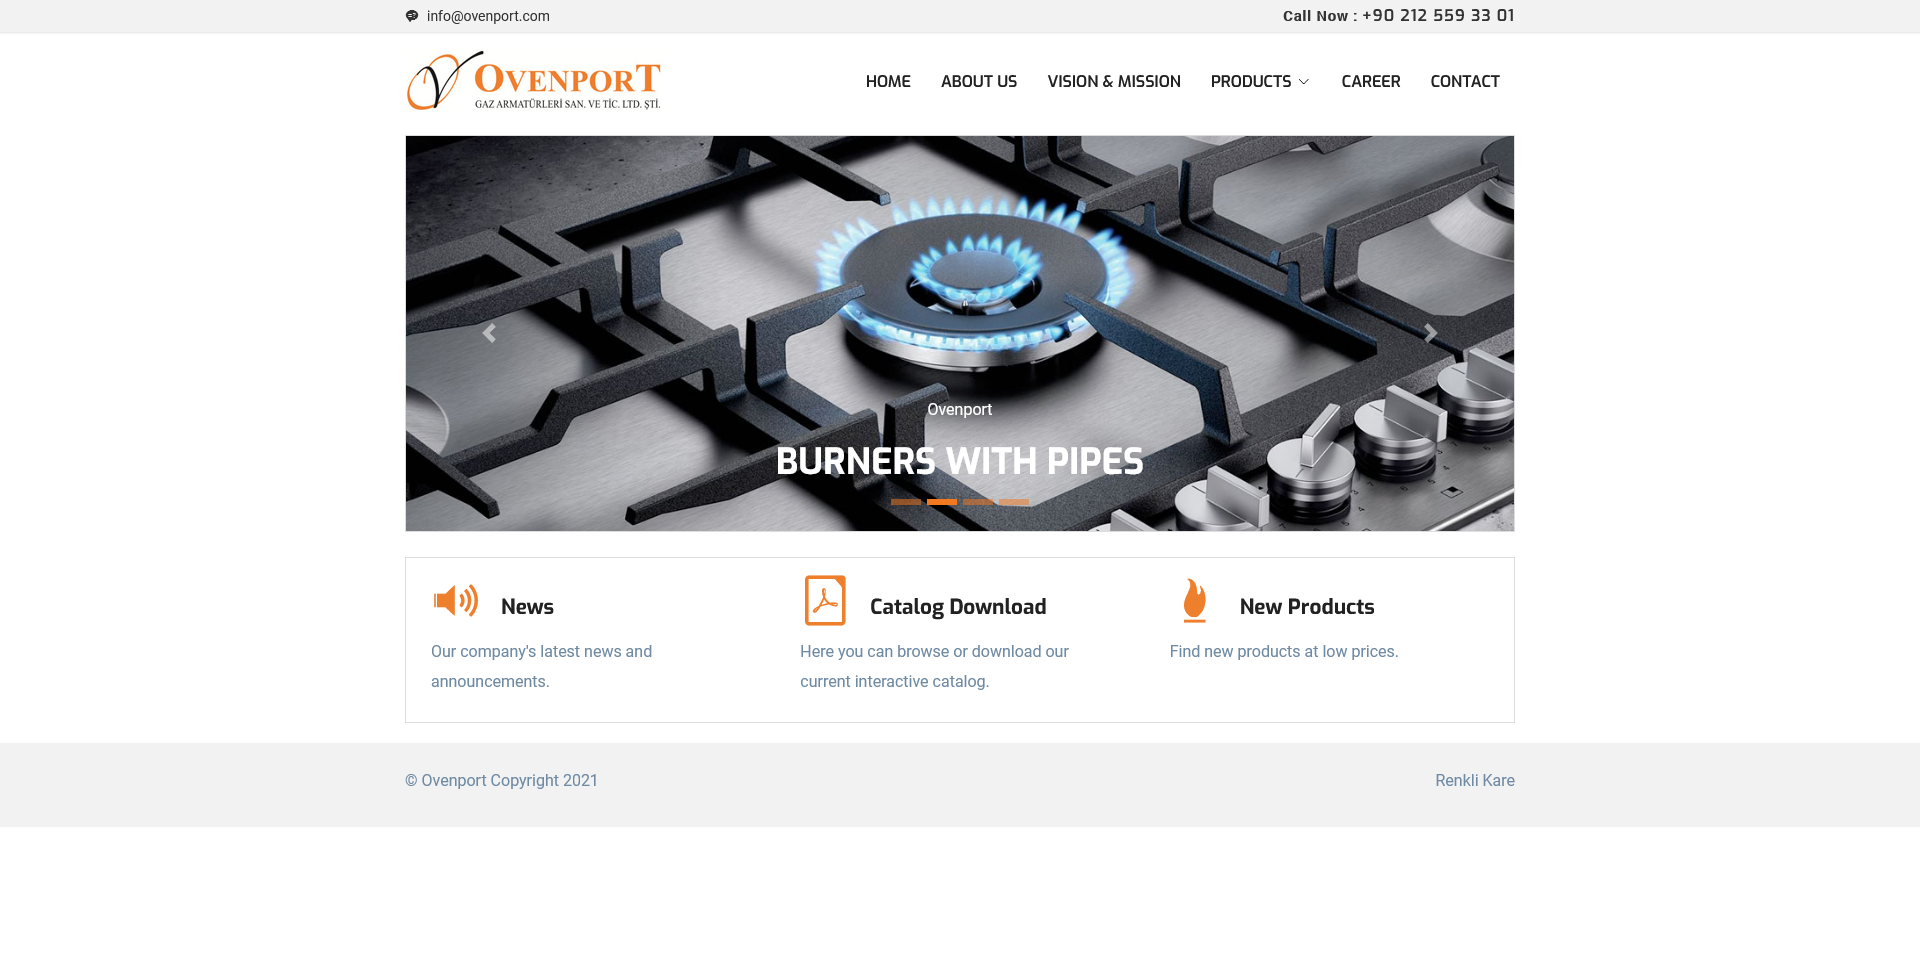The image size is (1920, 955).
Task: Click the Catalog Download PDF icon
Action: click(825, 601)
